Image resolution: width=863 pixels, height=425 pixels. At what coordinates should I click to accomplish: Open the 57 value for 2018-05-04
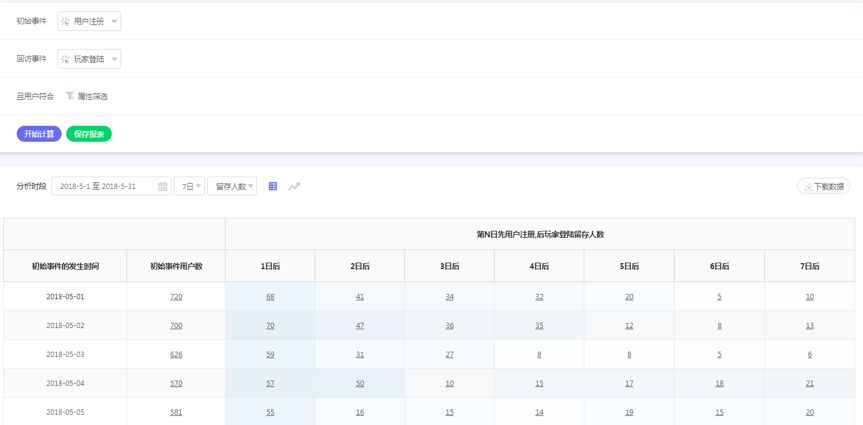click(270, 383)
